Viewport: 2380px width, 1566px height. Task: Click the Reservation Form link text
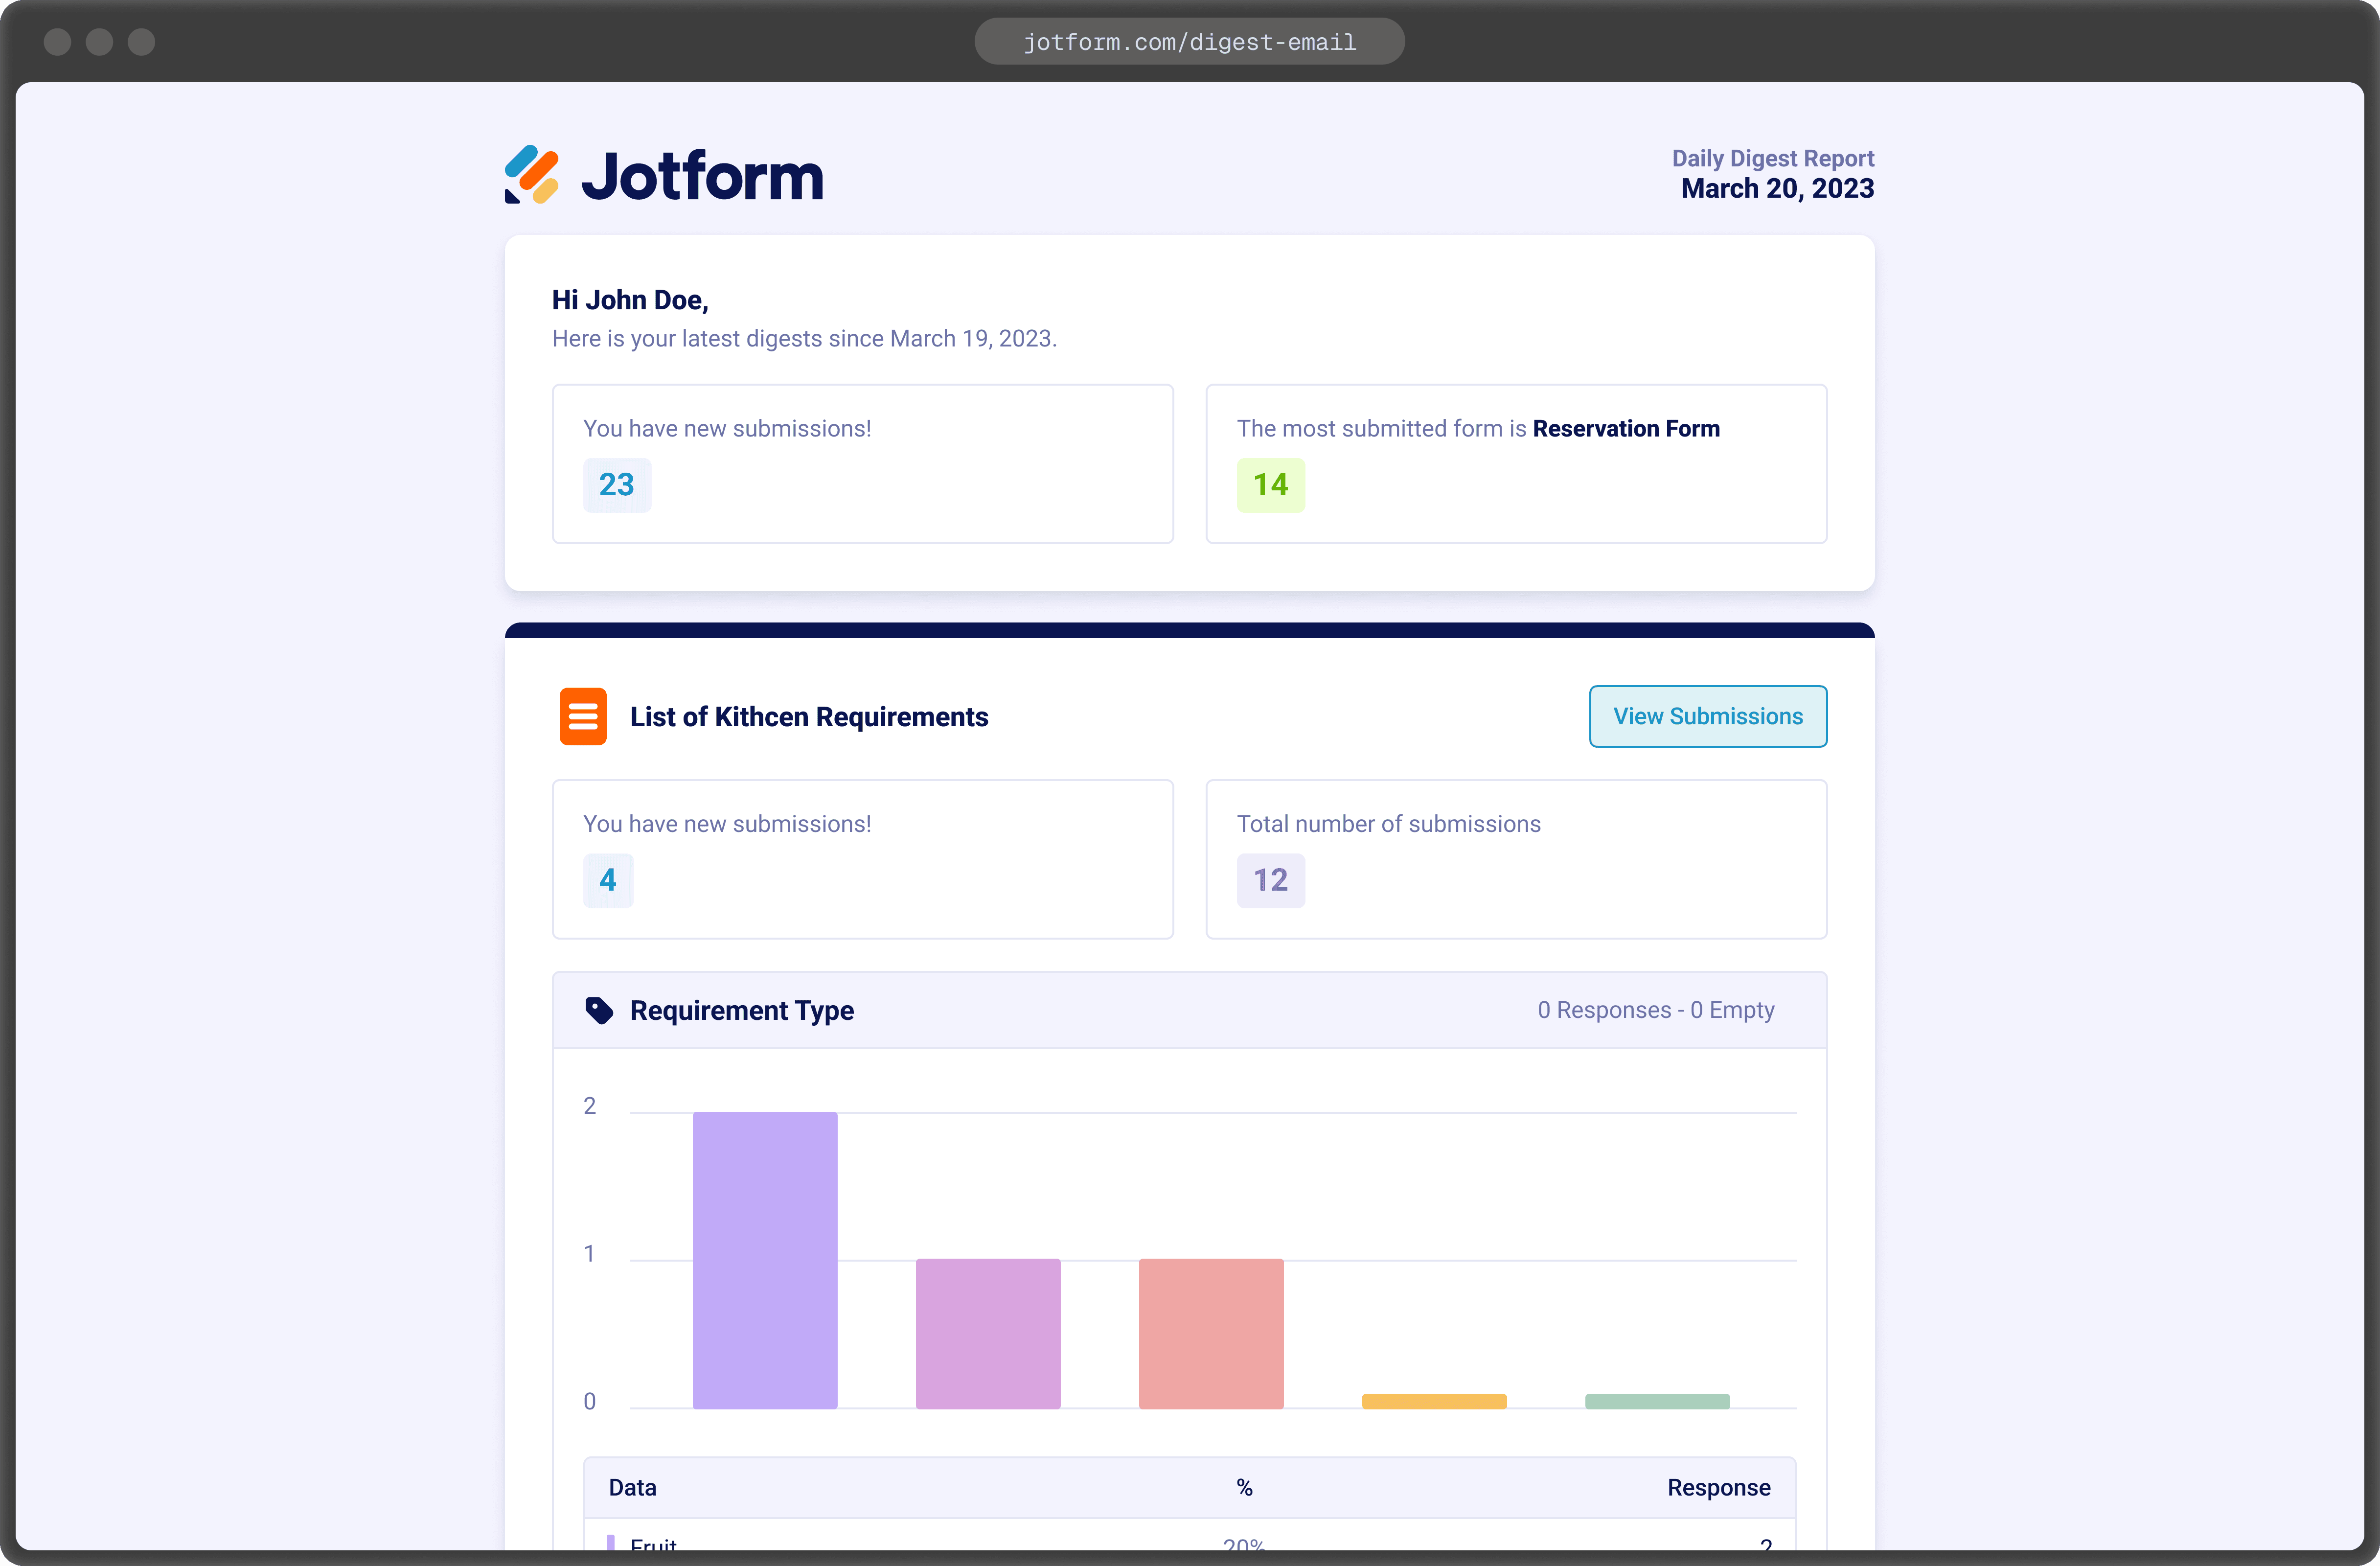coord(1626,428)
